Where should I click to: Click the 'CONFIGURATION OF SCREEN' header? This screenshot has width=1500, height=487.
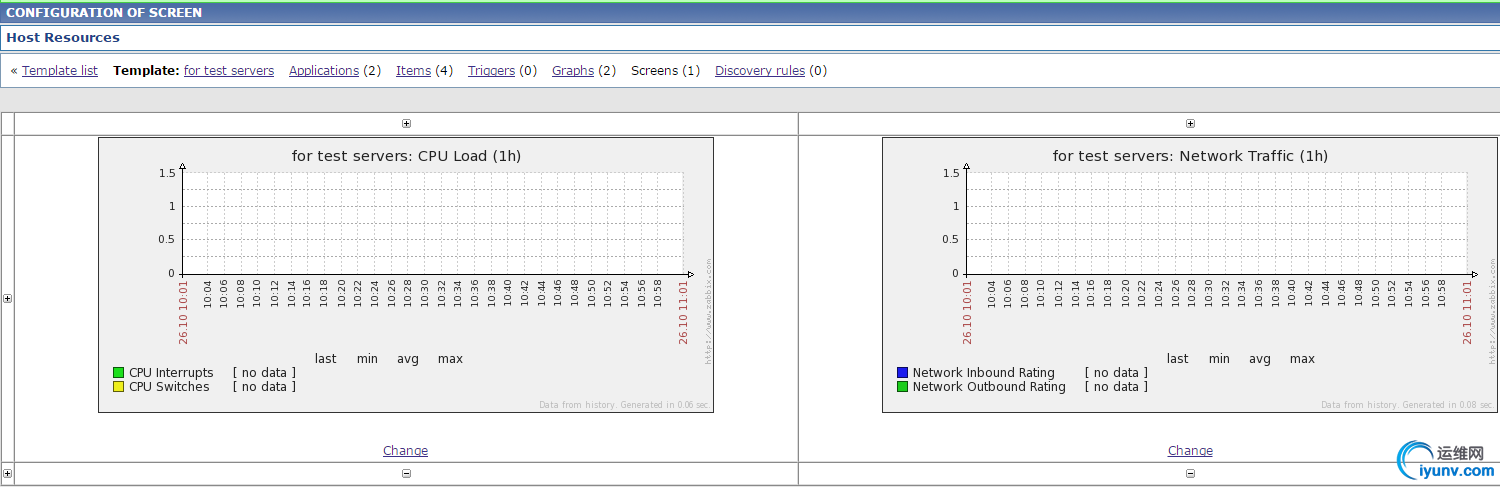pyautogui.click(x=104, y=13)
